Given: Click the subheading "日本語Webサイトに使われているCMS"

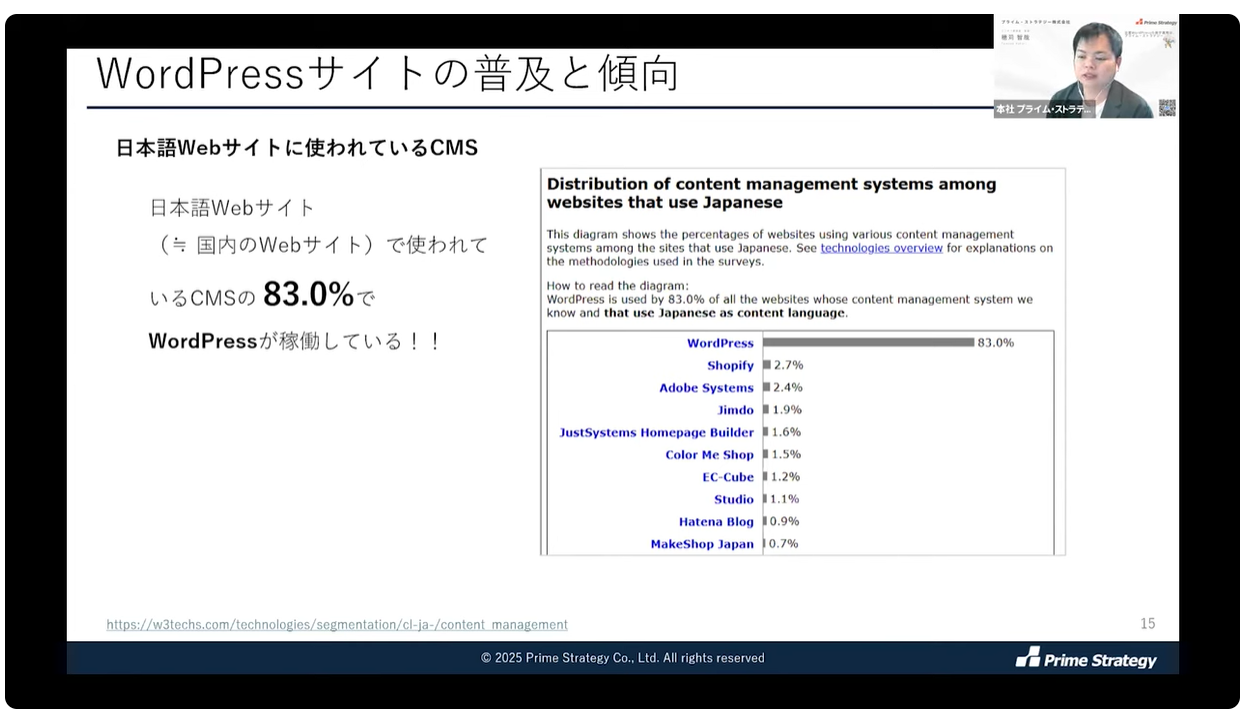Looking at the screenshot, I should click(297, 148).
